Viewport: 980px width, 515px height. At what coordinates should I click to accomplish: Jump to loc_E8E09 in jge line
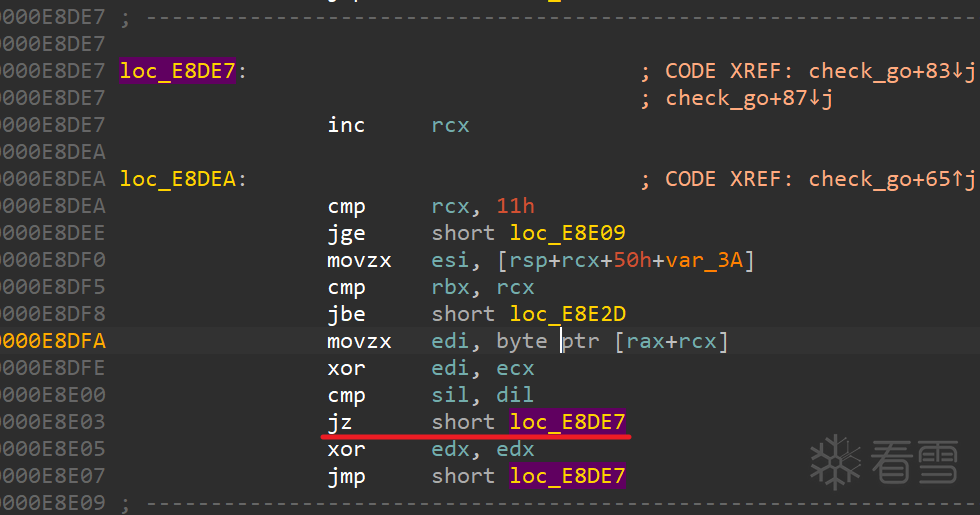pos(567,233)
